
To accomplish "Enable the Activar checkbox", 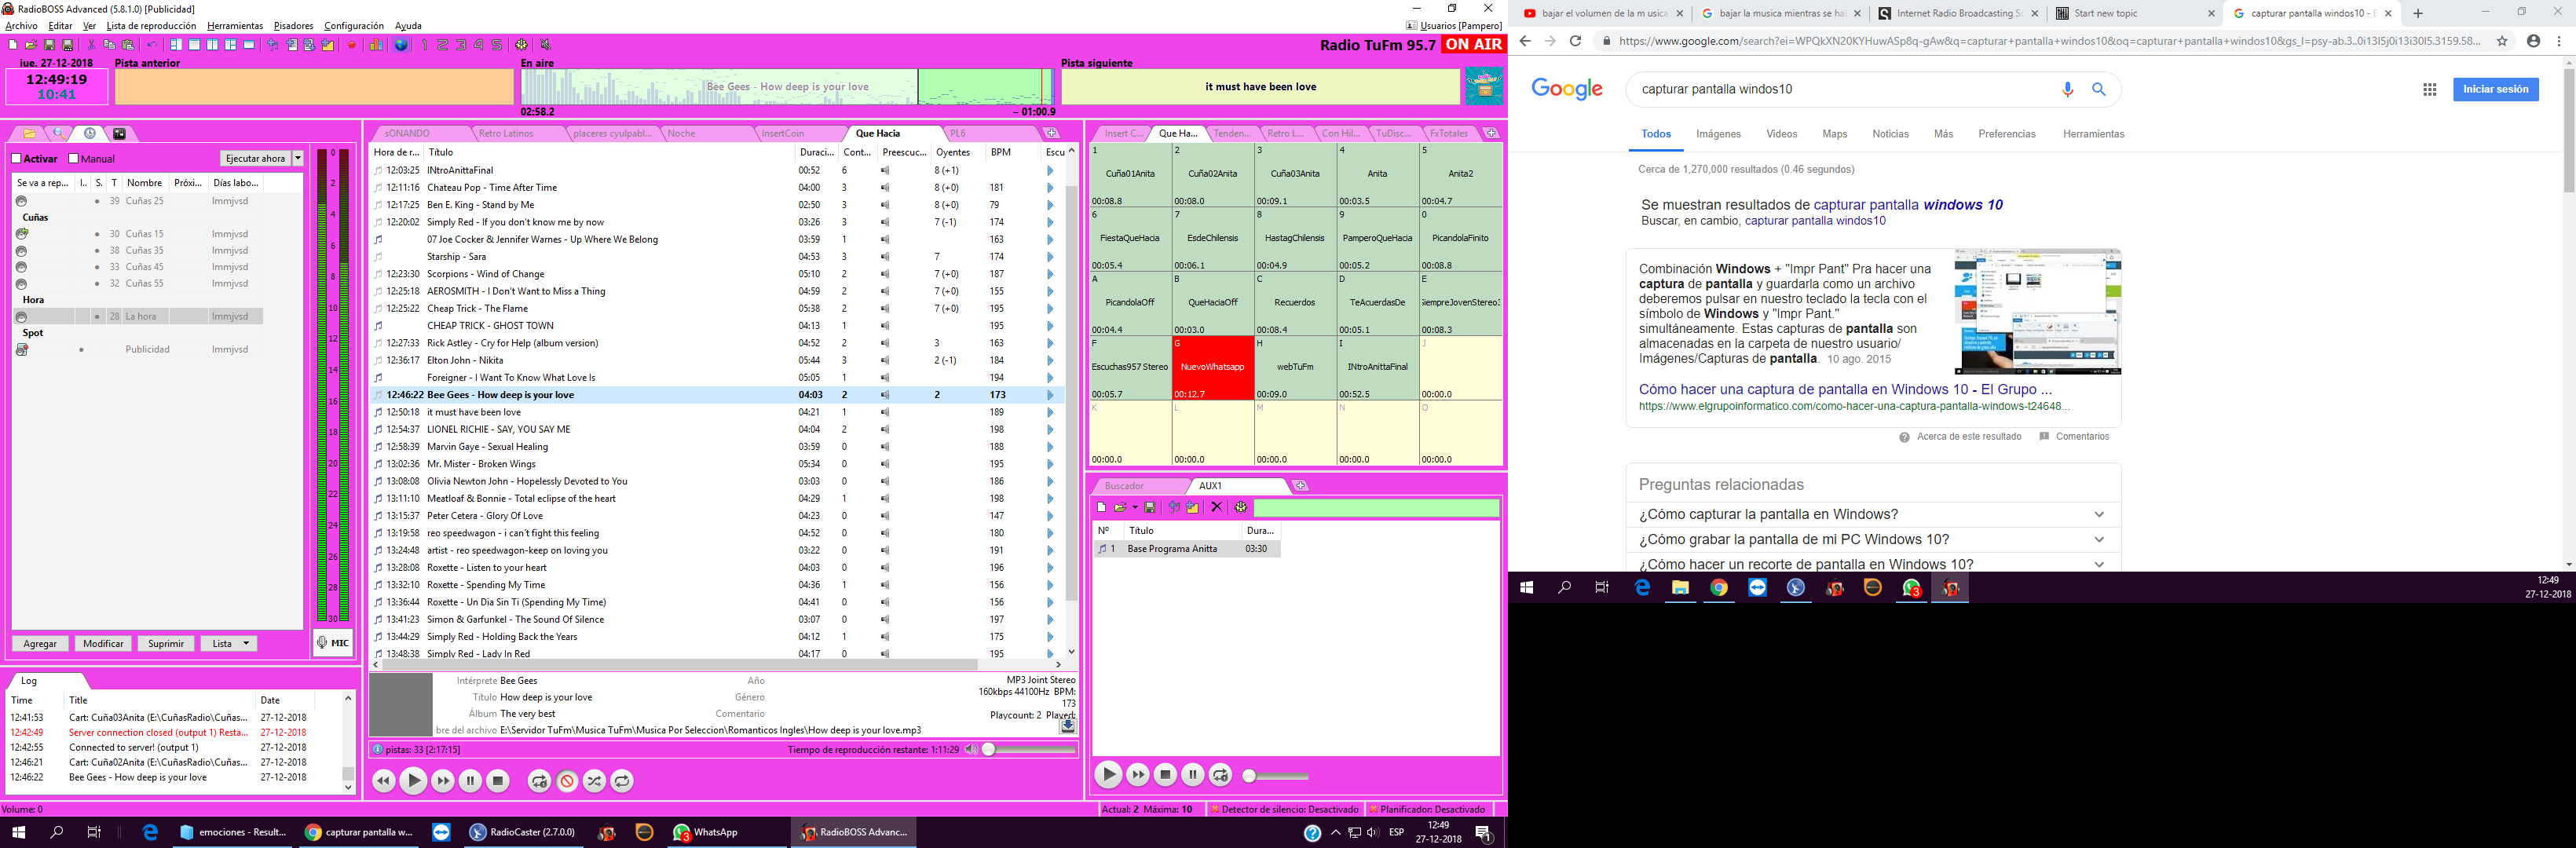I will [x=17, y=159].
